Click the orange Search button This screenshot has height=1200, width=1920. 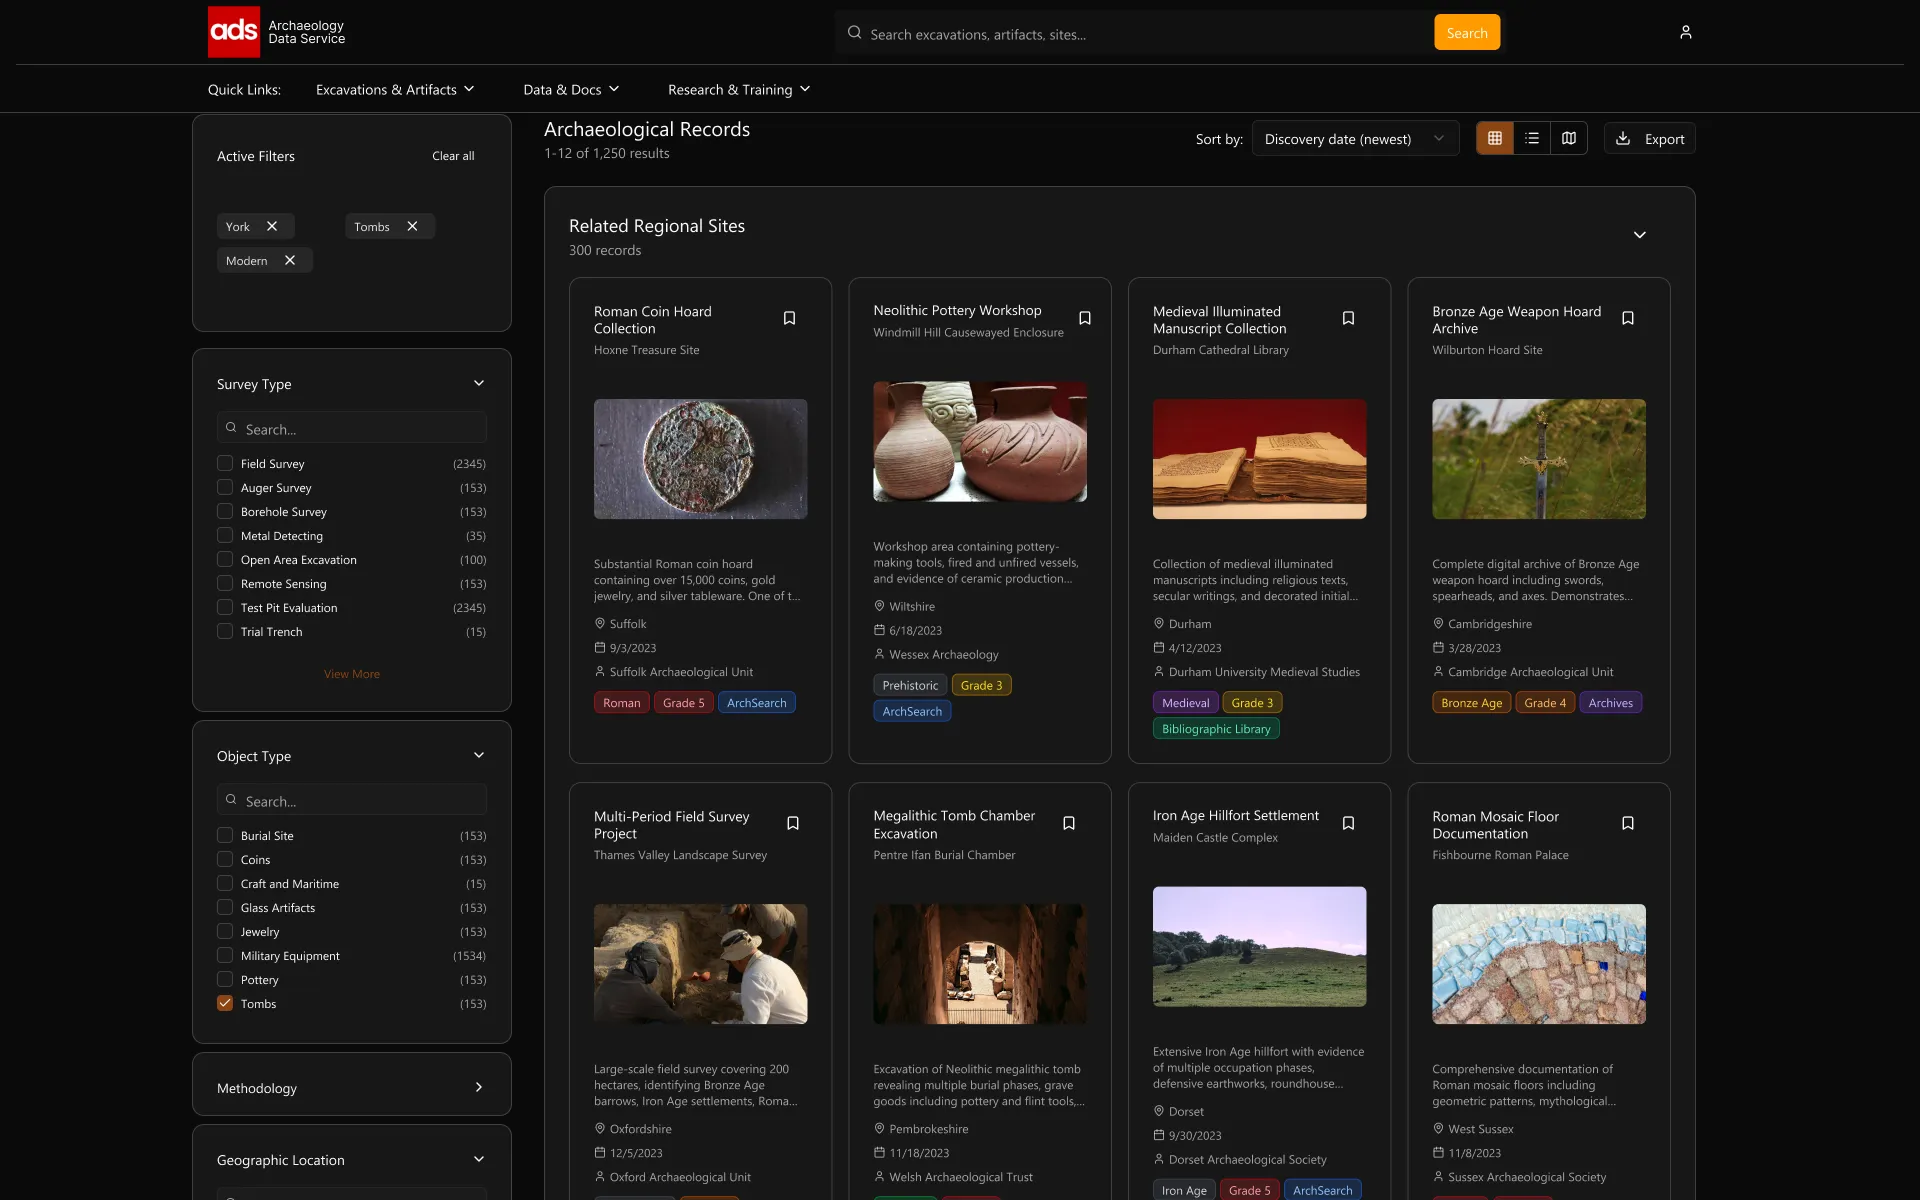[1466, 33]
